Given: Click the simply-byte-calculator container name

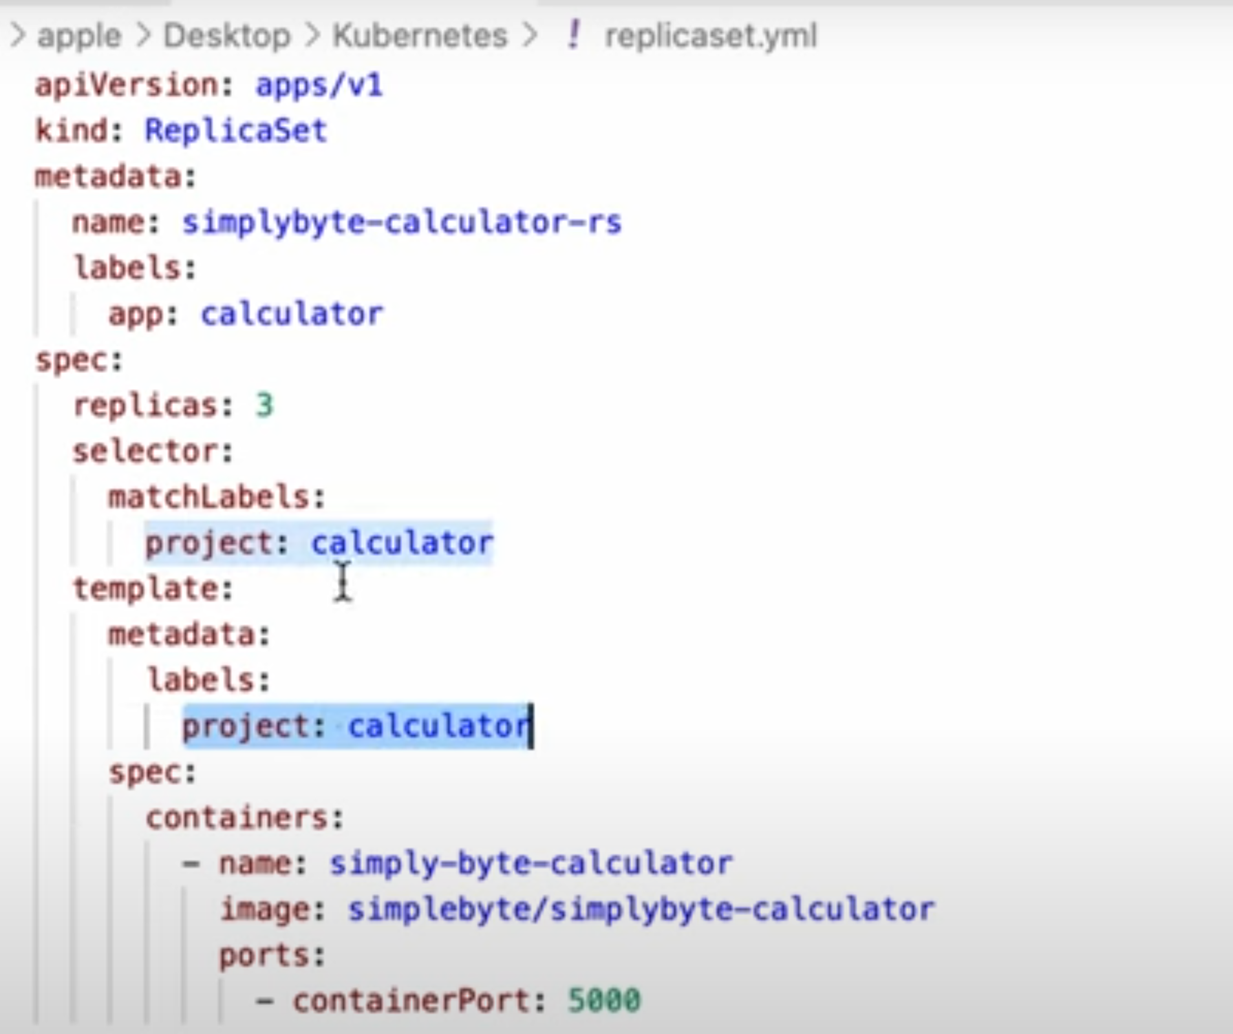Looking at the screenshot, I should tap(530, 863).
